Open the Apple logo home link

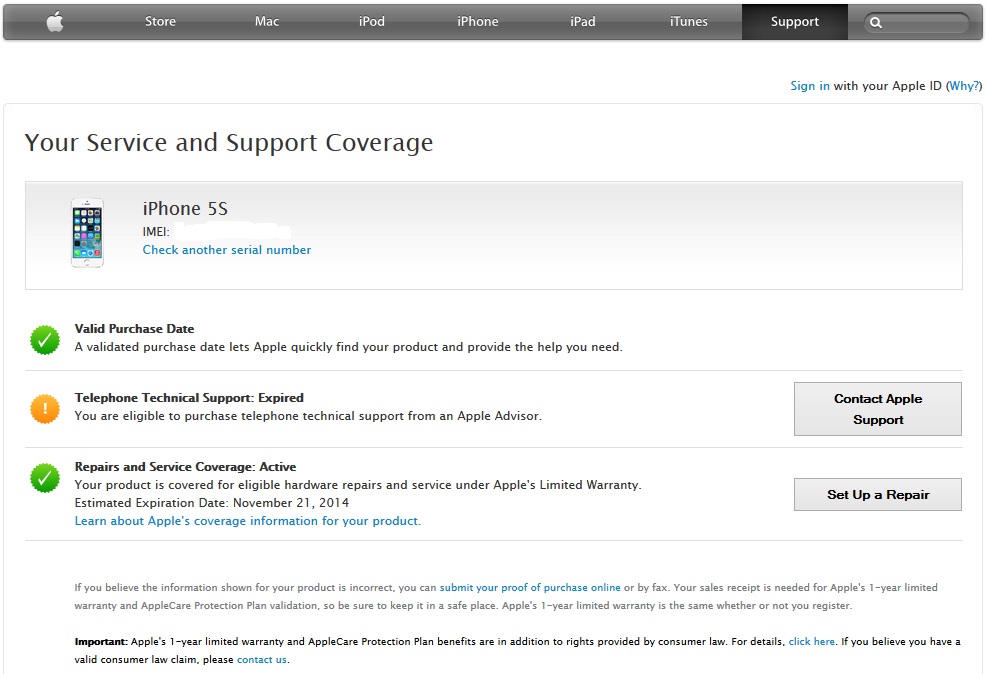pyautogui.click(x=55, y=22)
